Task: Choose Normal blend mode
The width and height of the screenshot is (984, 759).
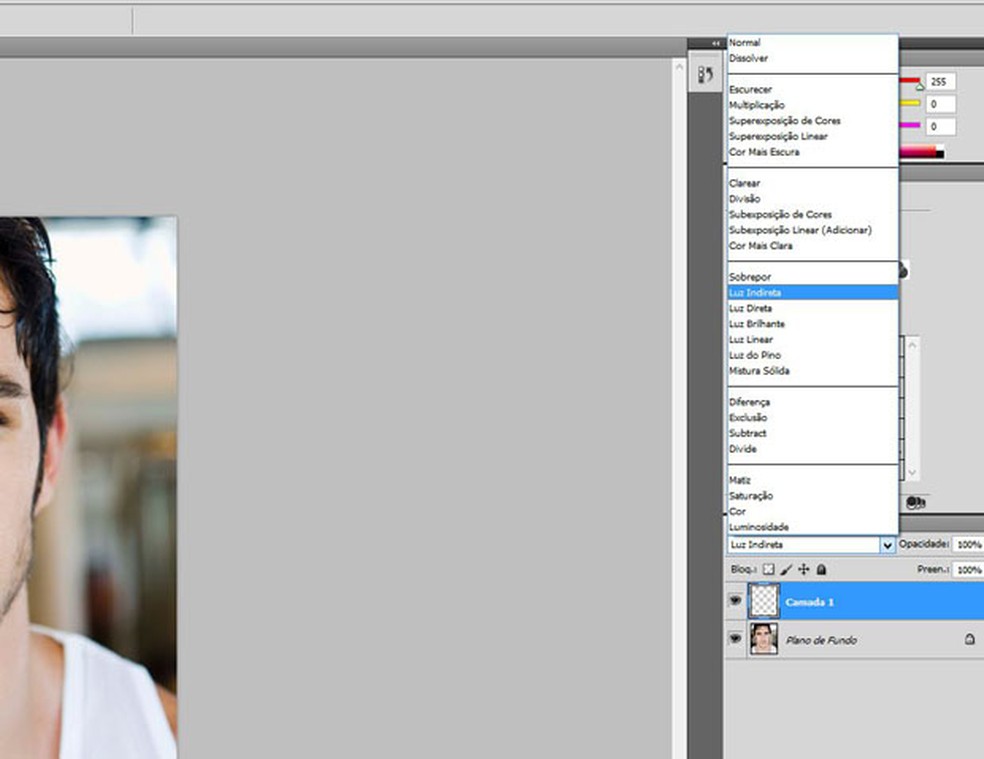Action: [x=813, y=43]
